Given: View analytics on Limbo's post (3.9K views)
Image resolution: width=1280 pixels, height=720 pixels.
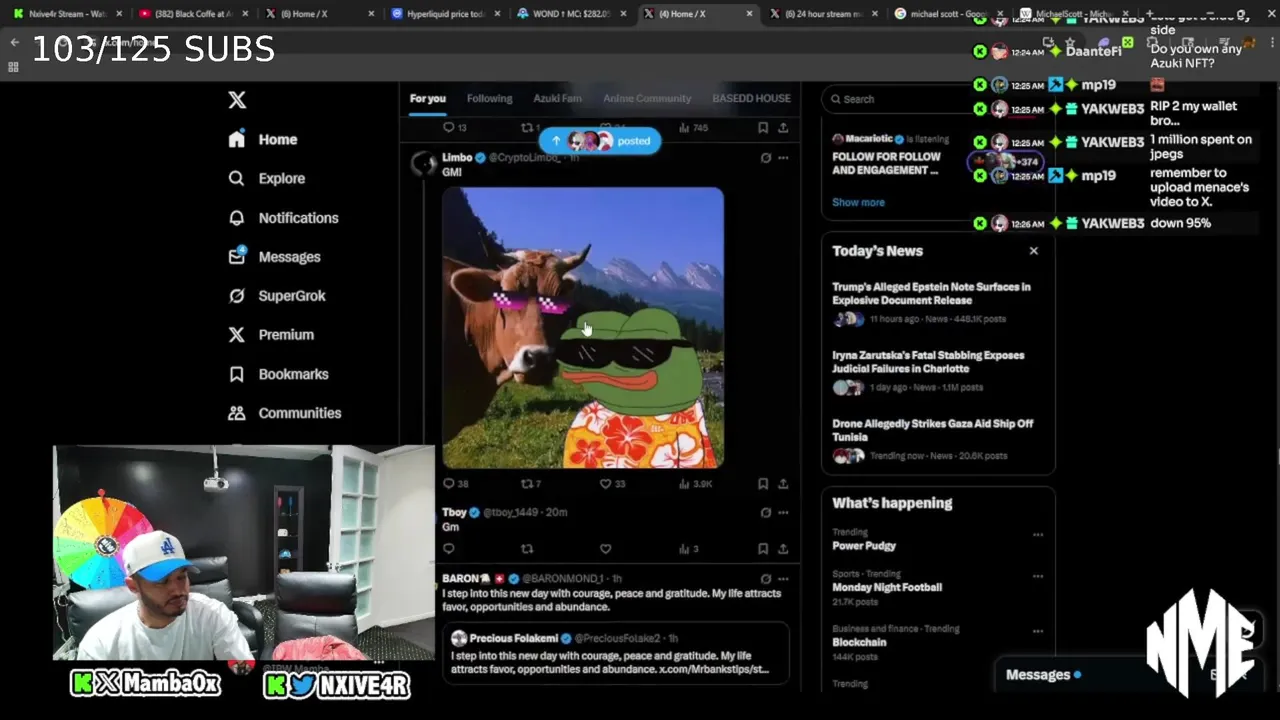Looking at the screenshot, I should [695, 483].
